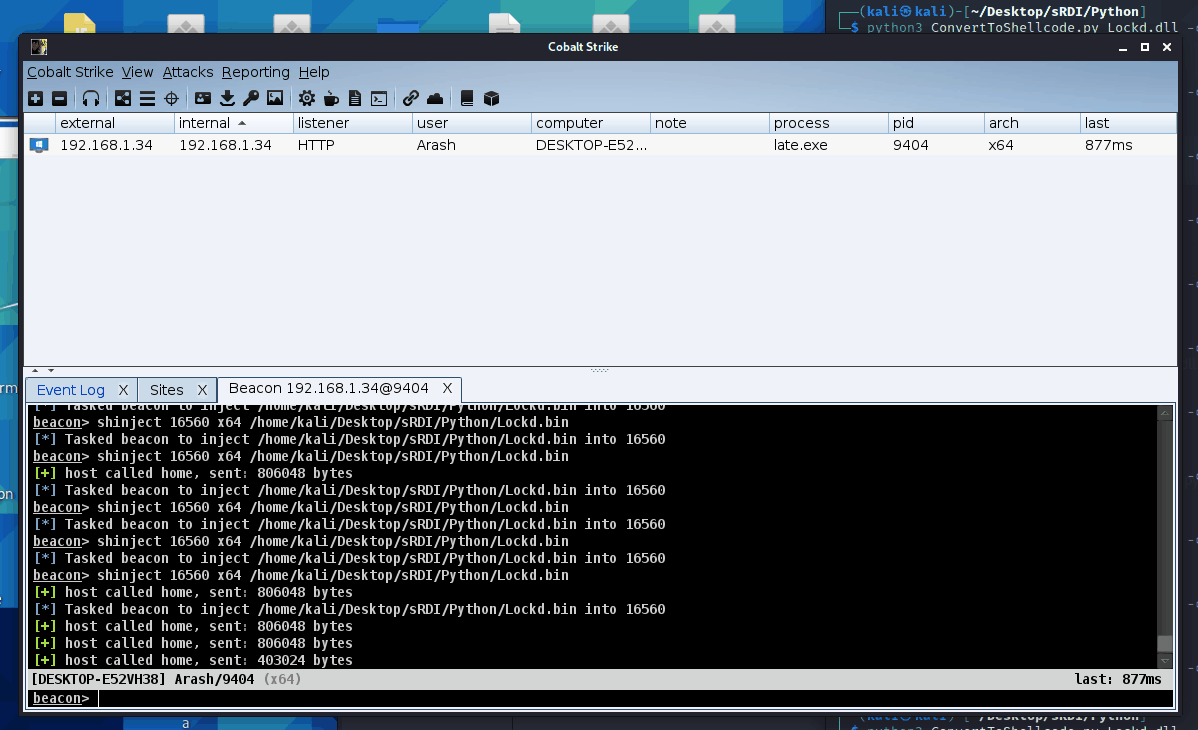Expand split pane with the down arrow
The height and width of the screenshot is (730, 1198).
(x=50, y=370)
